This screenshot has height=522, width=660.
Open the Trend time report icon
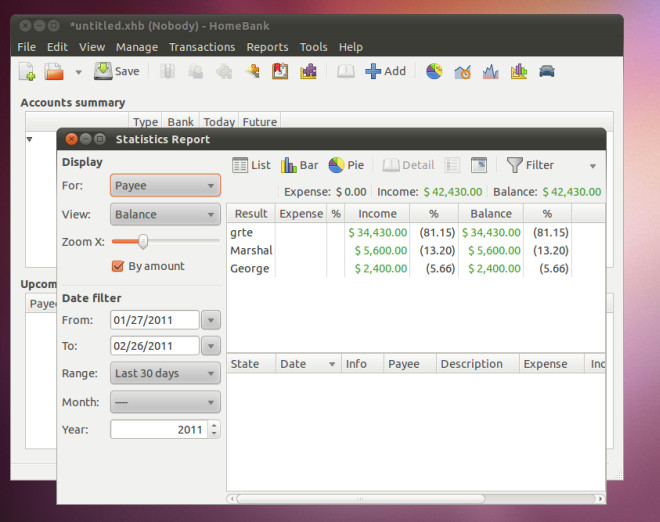coord(462,72)
